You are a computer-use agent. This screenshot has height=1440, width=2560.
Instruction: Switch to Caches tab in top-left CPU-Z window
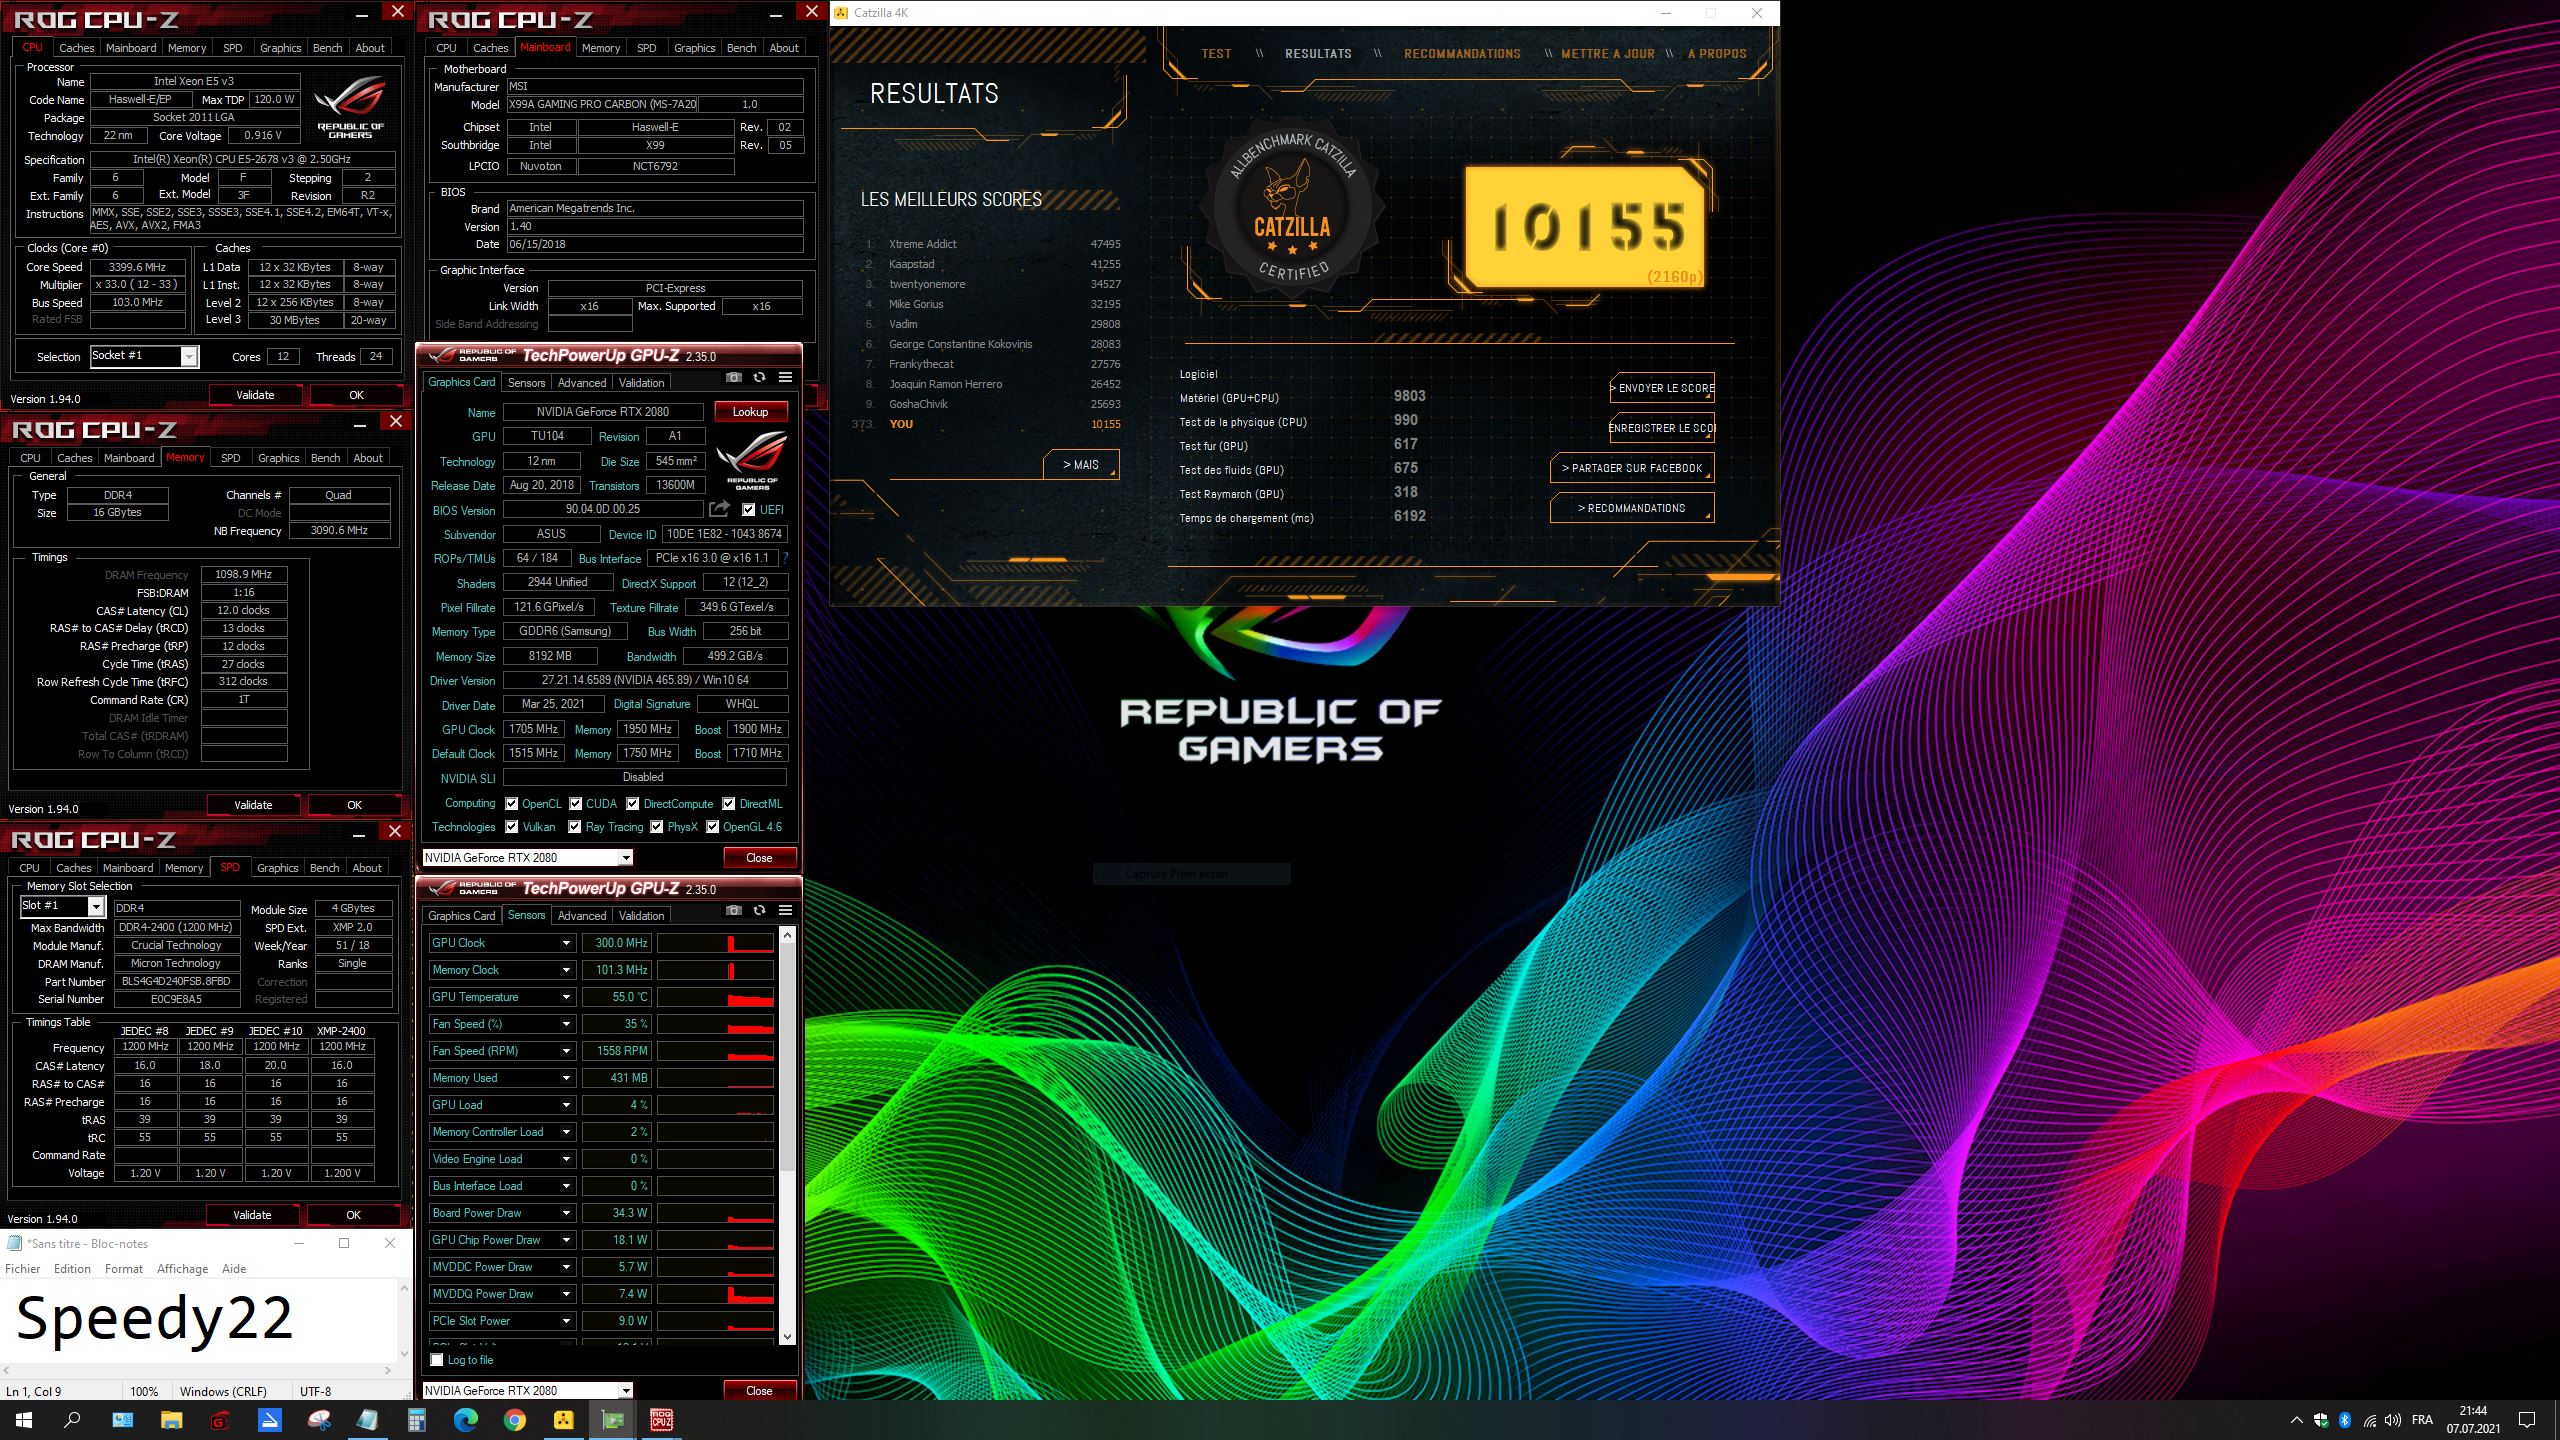click(76, 48)
